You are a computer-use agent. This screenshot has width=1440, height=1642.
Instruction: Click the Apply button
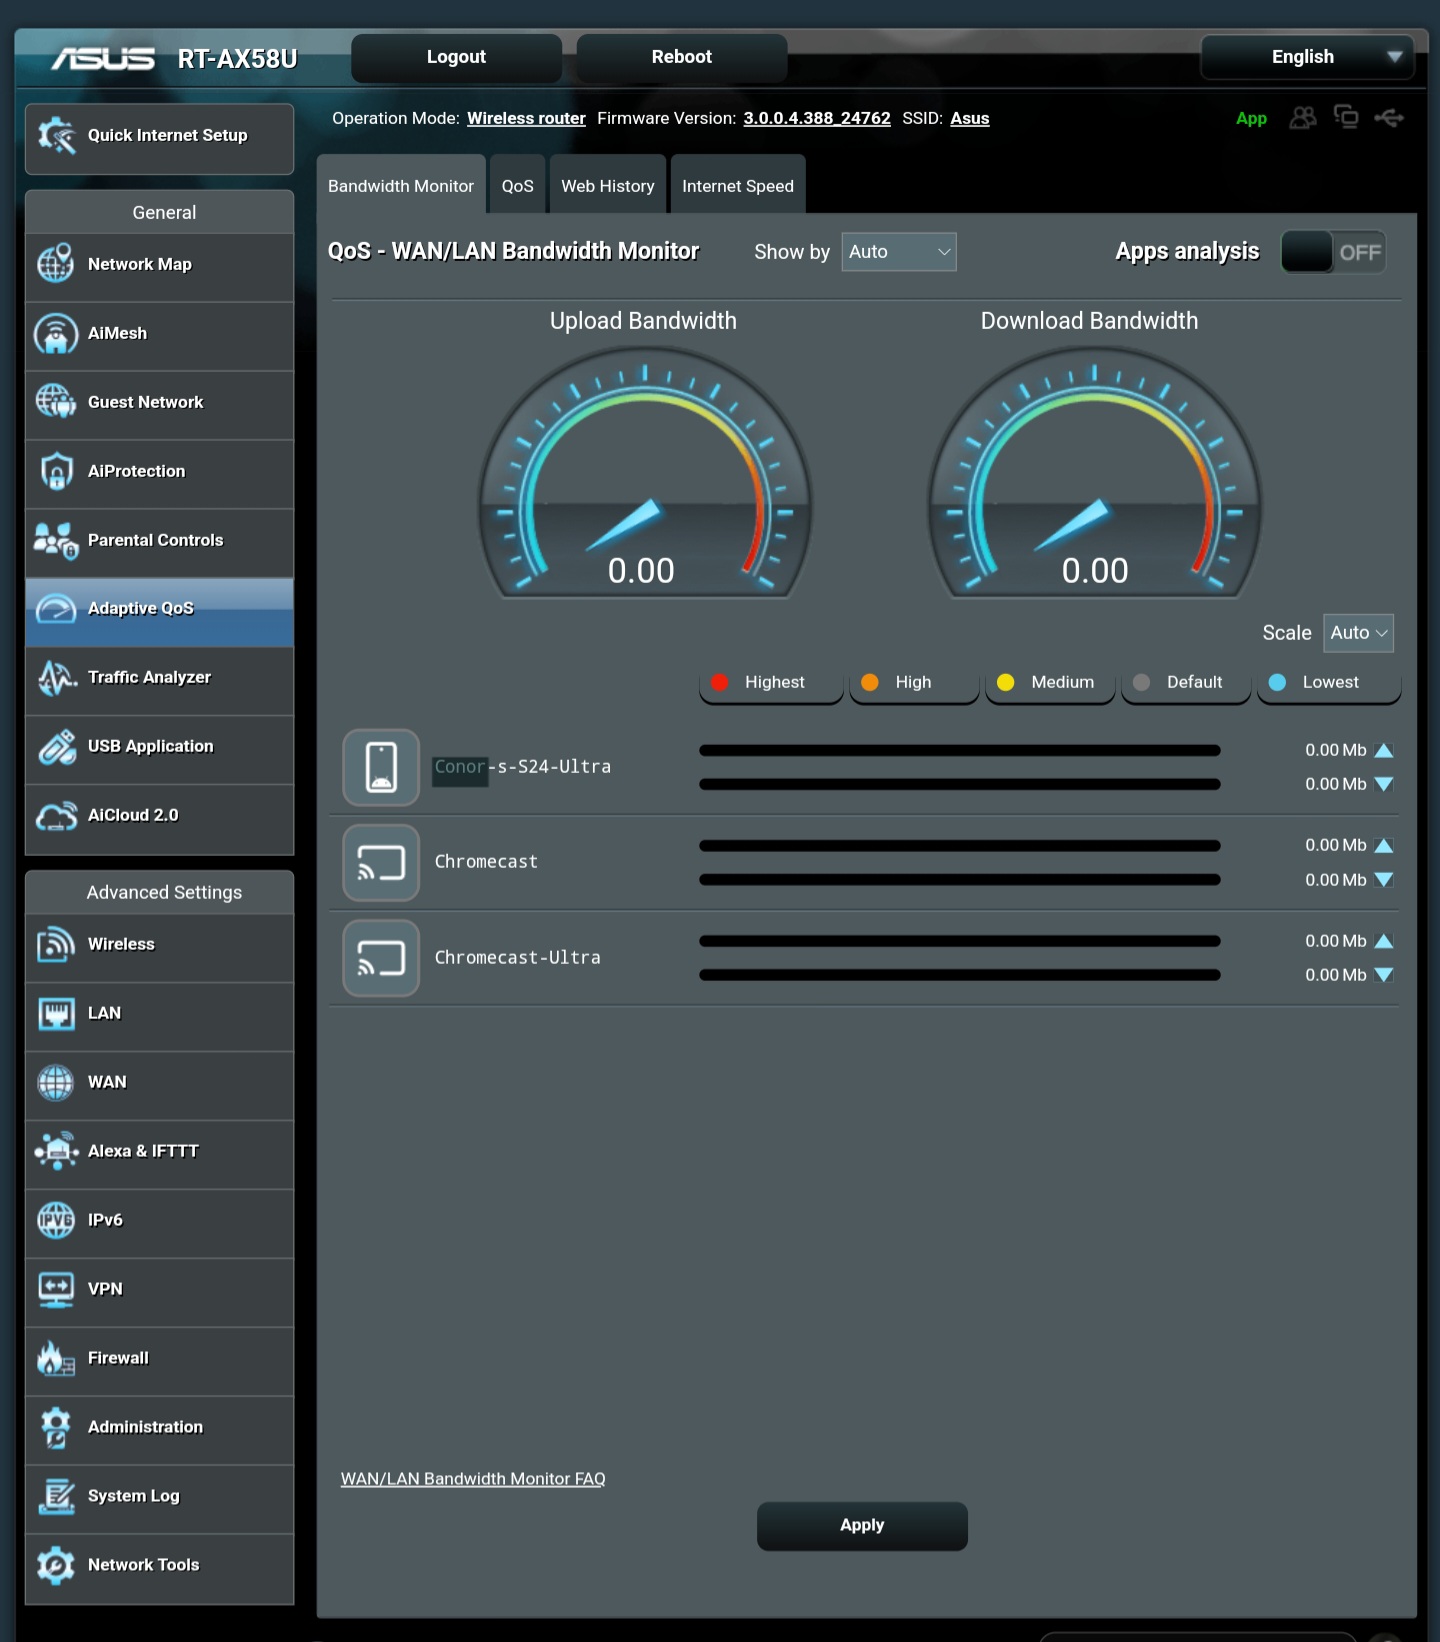coord(862,1526)
